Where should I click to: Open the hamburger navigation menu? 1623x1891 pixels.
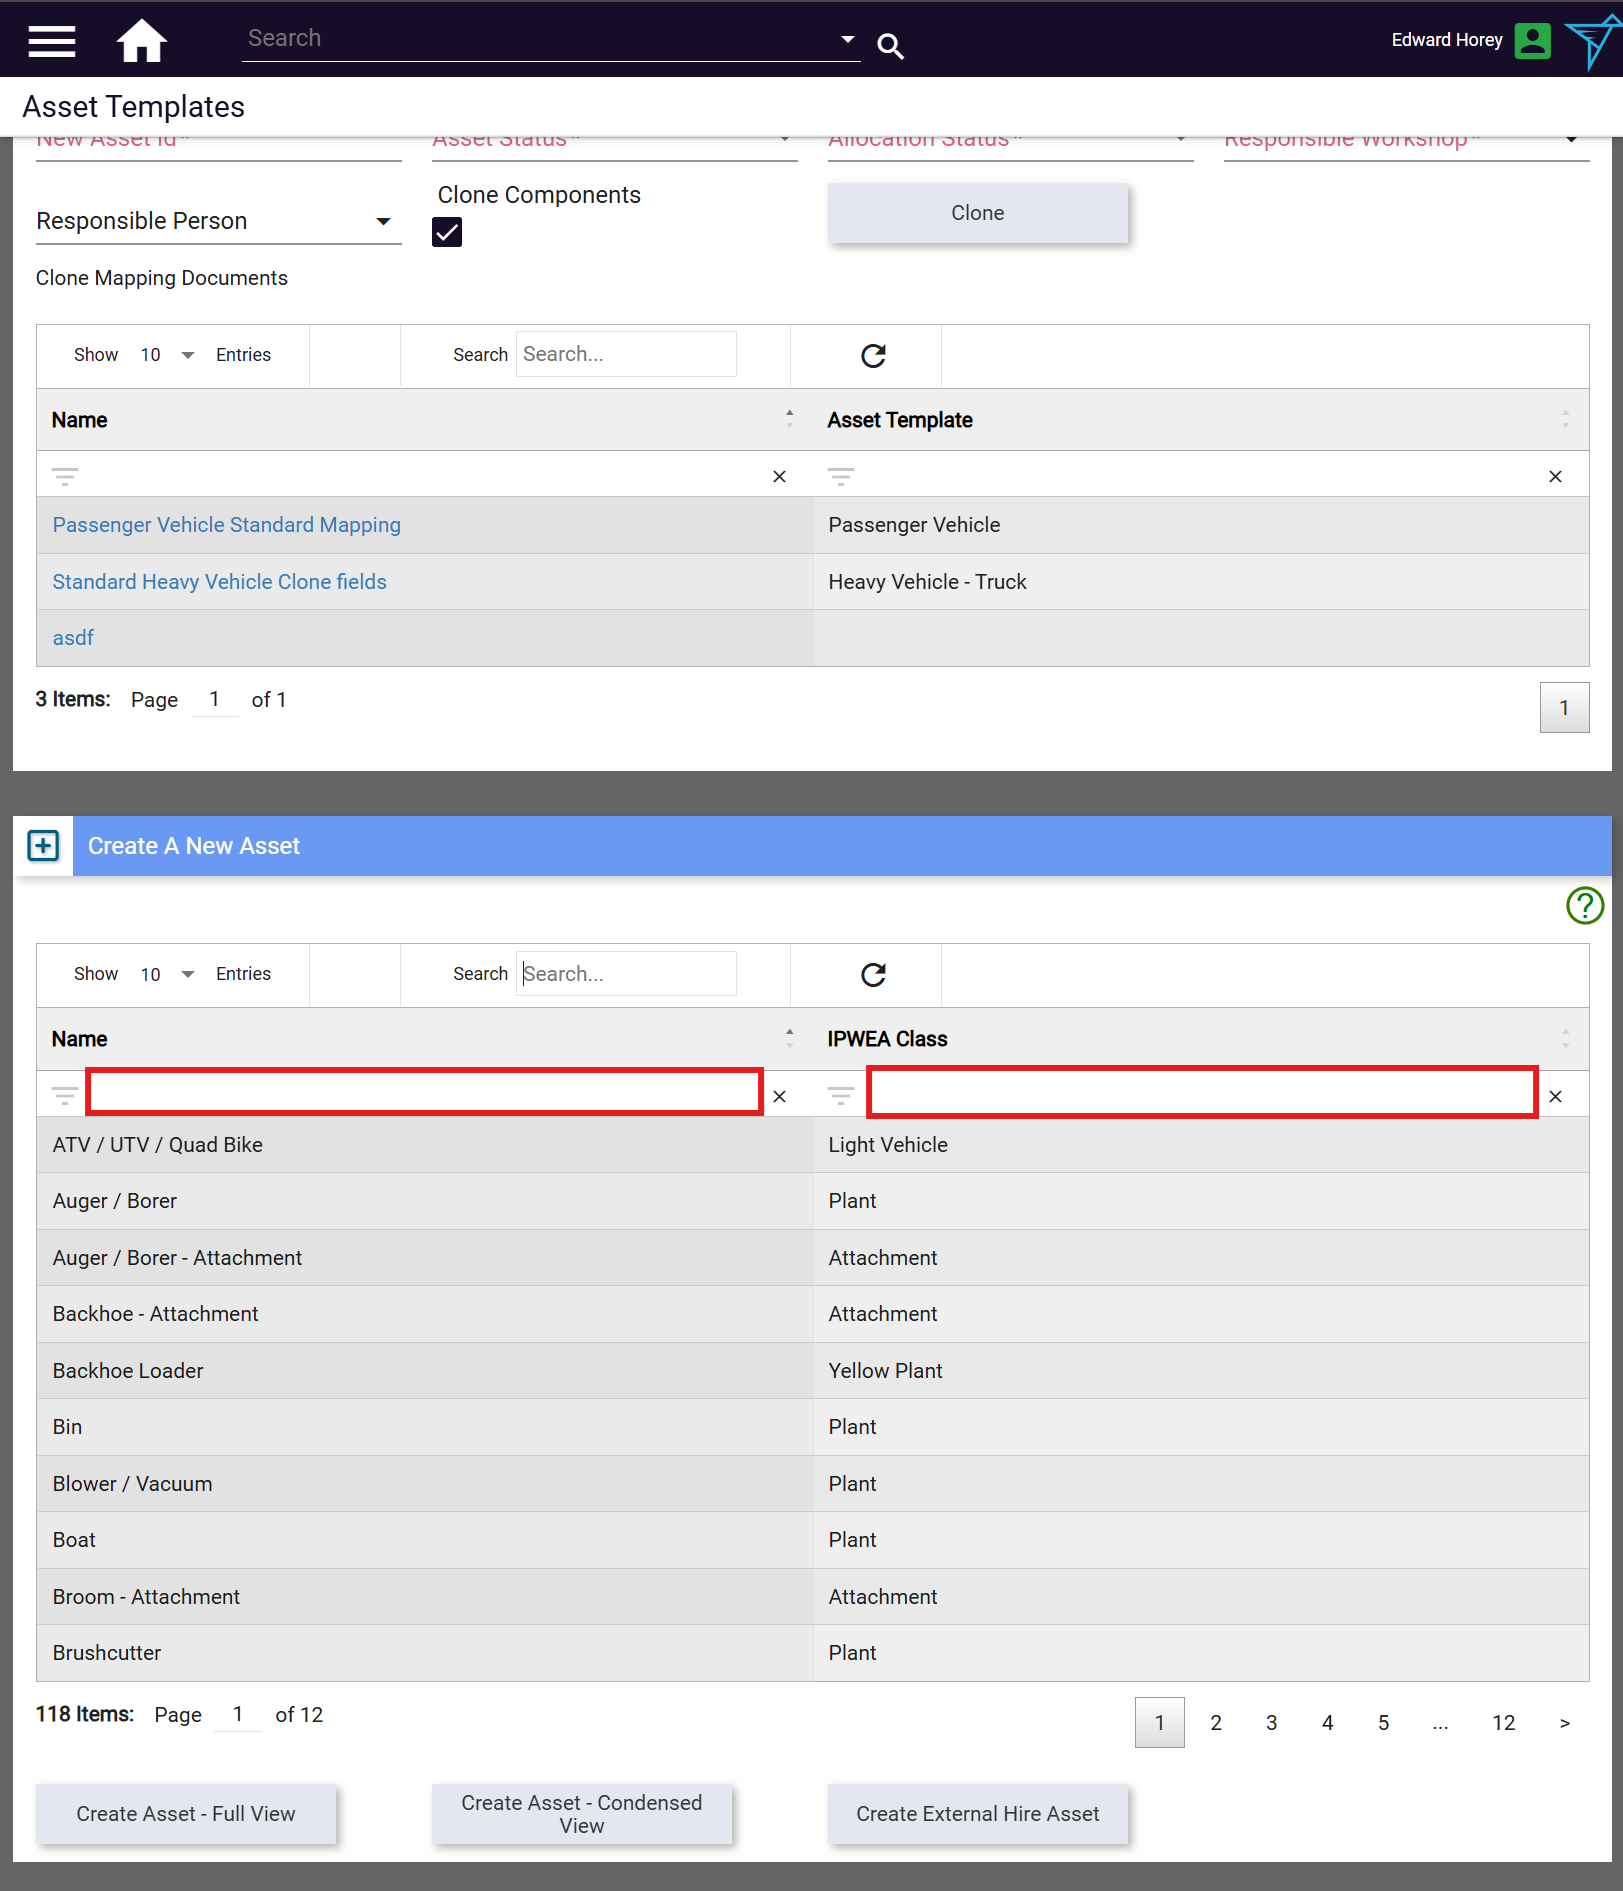(x=52, y=41)
